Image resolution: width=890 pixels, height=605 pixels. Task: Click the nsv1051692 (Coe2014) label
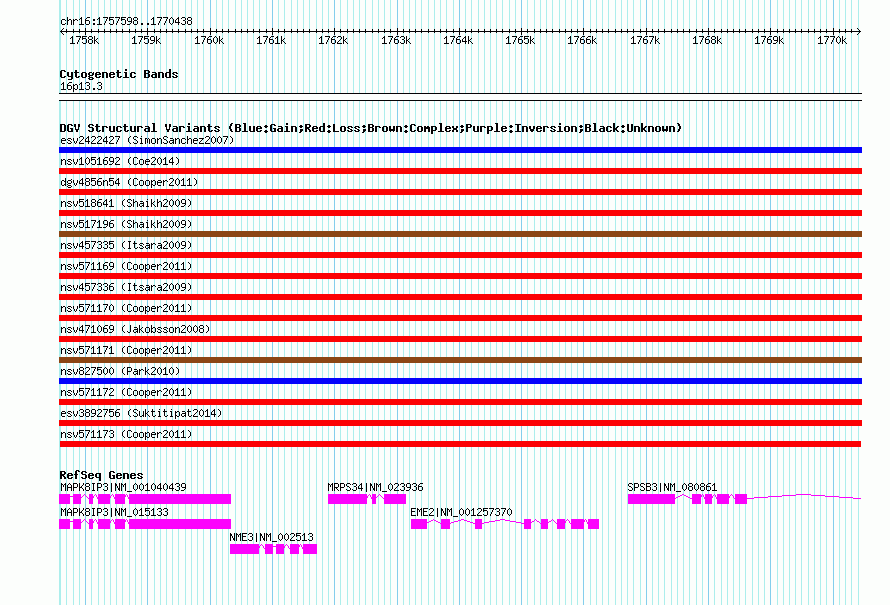120,161
